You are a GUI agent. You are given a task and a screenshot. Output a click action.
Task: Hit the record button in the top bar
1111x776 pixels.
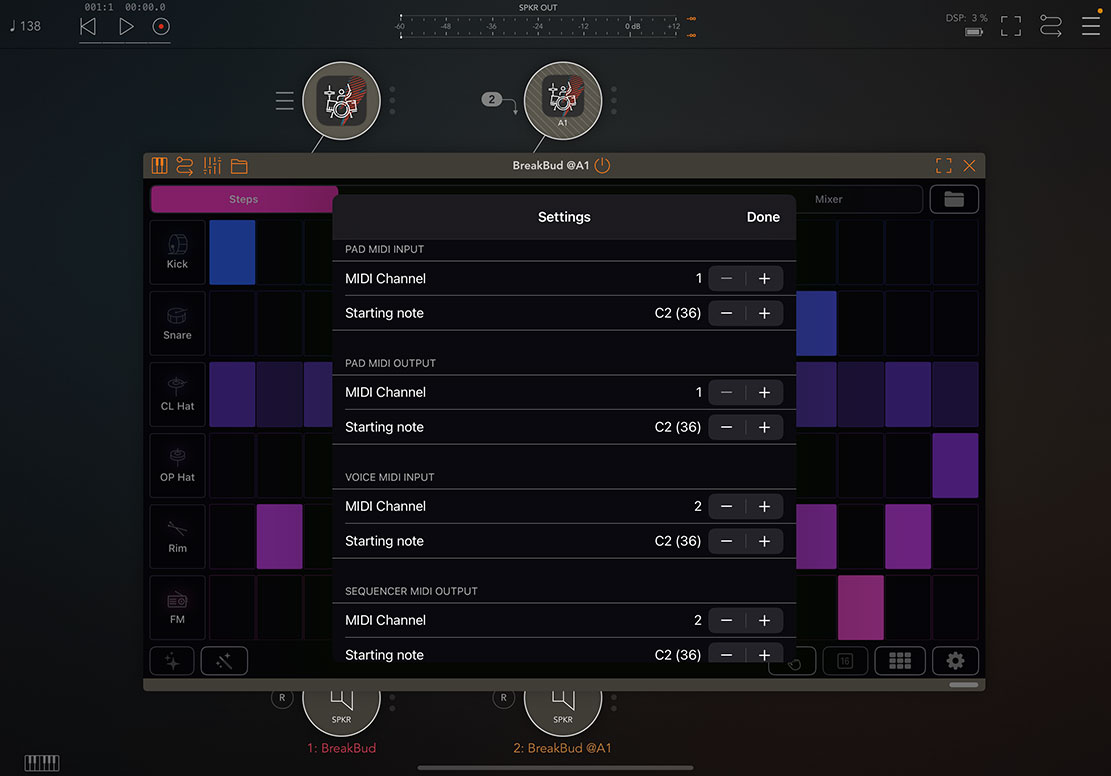(x=161, y=27)
